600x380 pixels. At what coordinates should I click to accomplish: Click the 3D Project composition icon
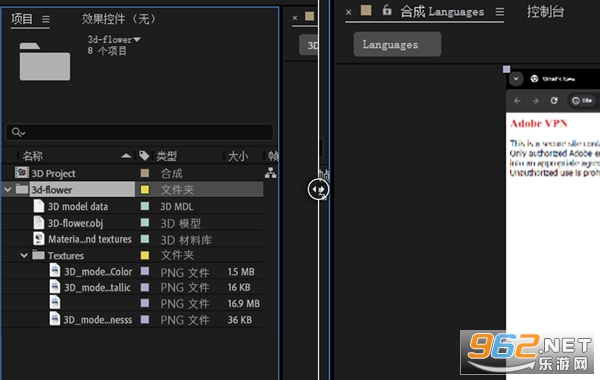21,173
